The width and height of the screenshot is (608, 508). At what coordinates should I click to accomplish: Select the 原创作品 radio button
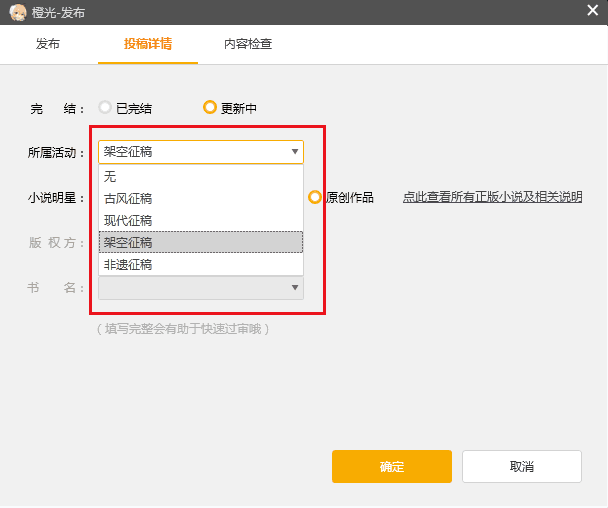point(315,197)
